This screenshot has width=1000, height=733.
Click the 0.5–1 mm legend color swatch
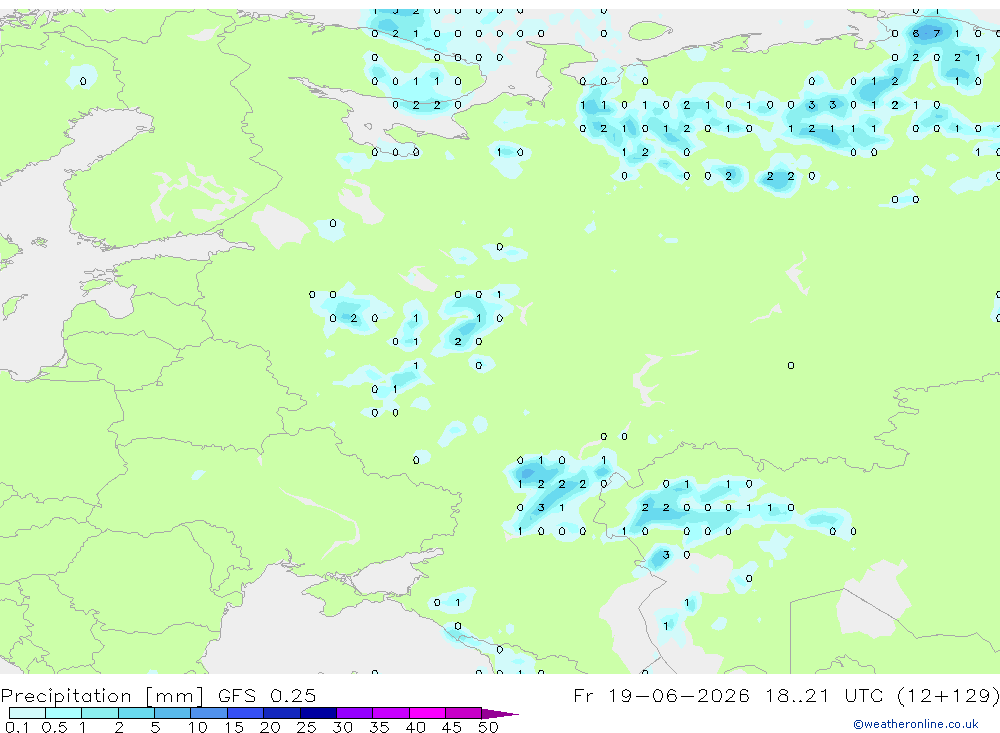(x=64, y=713)
